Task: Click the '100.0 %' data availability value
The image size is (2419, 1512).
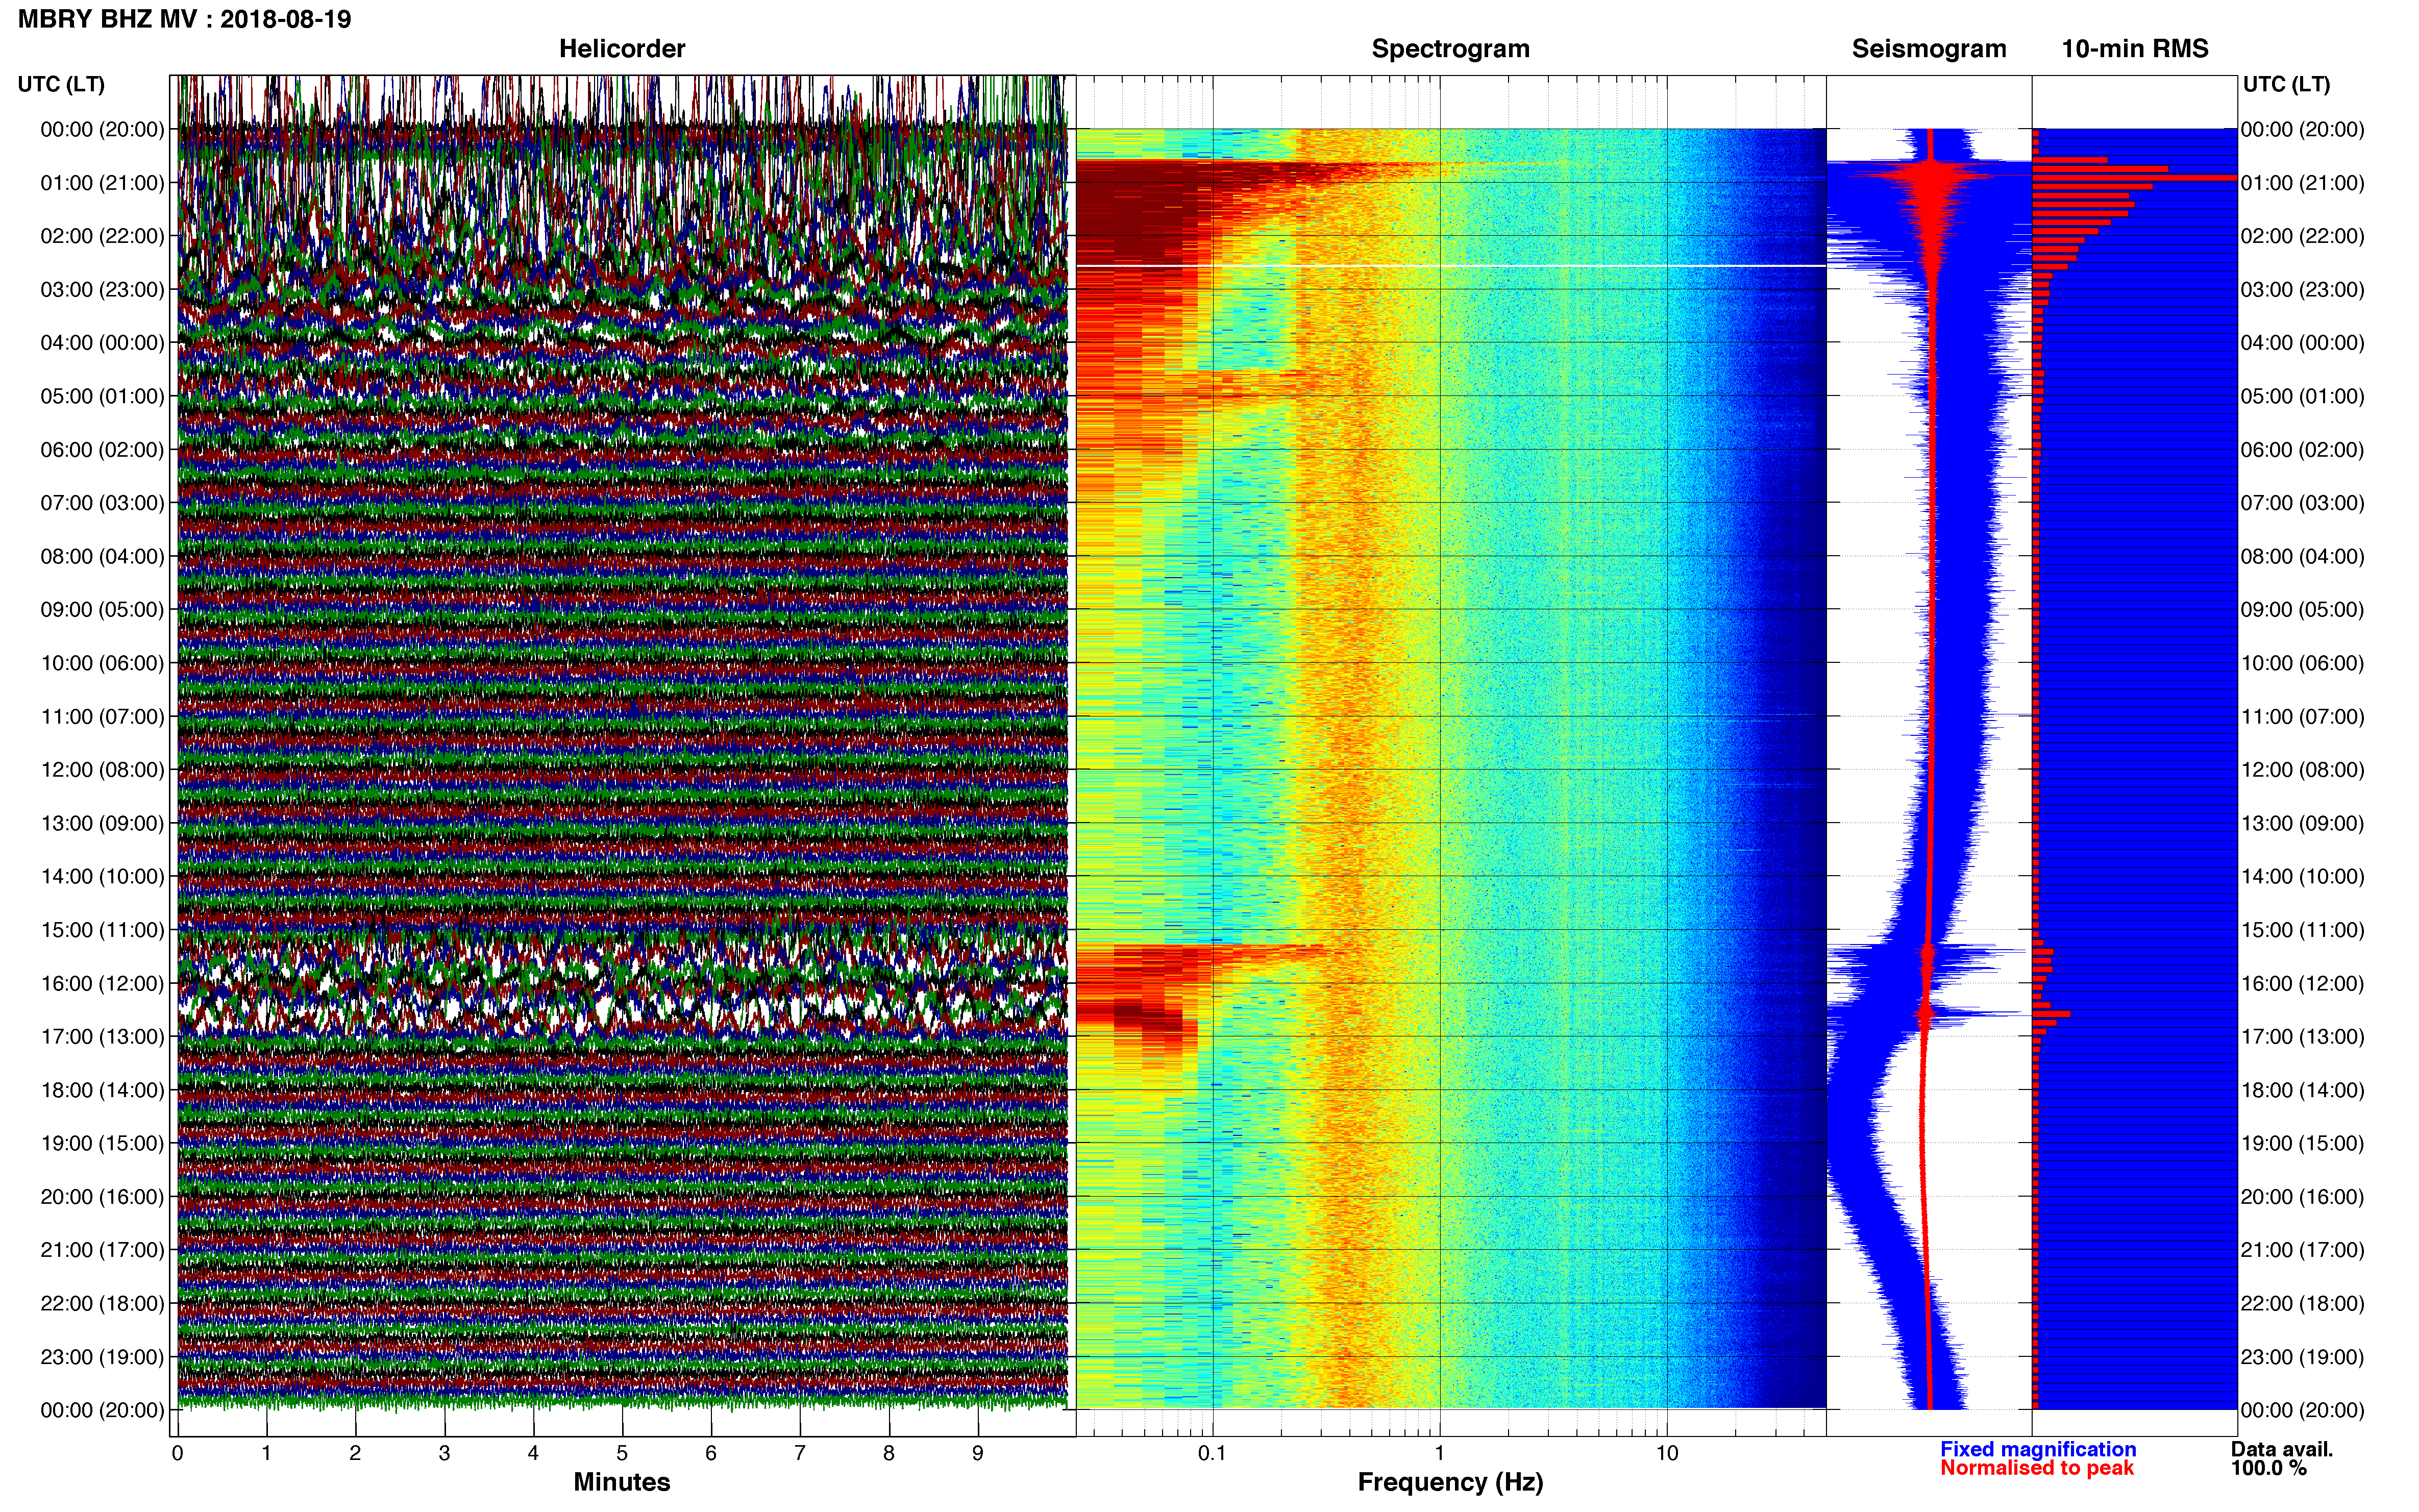Action: click(x=2268, y=1468)
